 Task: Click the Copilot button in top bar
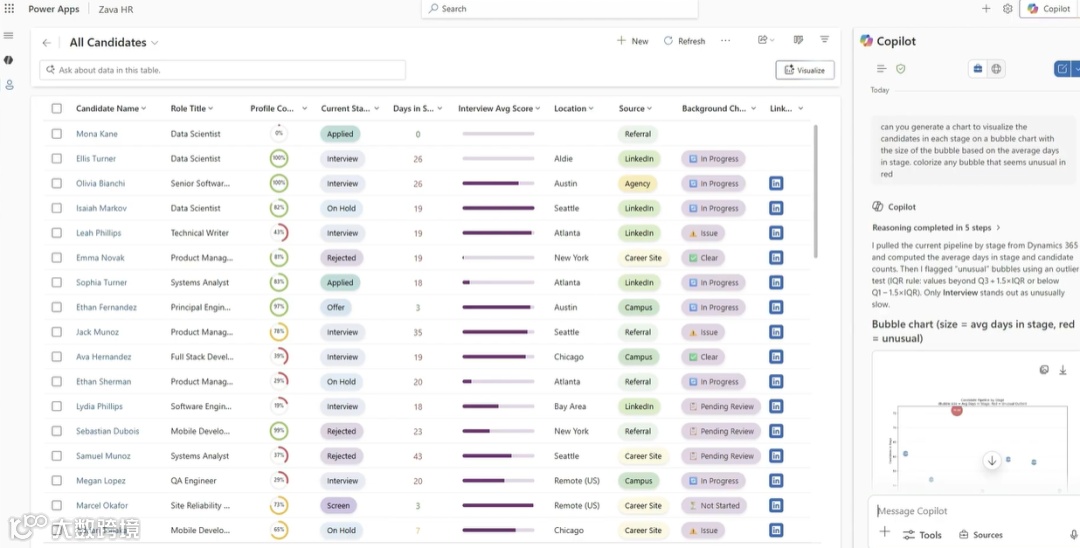1048,9
